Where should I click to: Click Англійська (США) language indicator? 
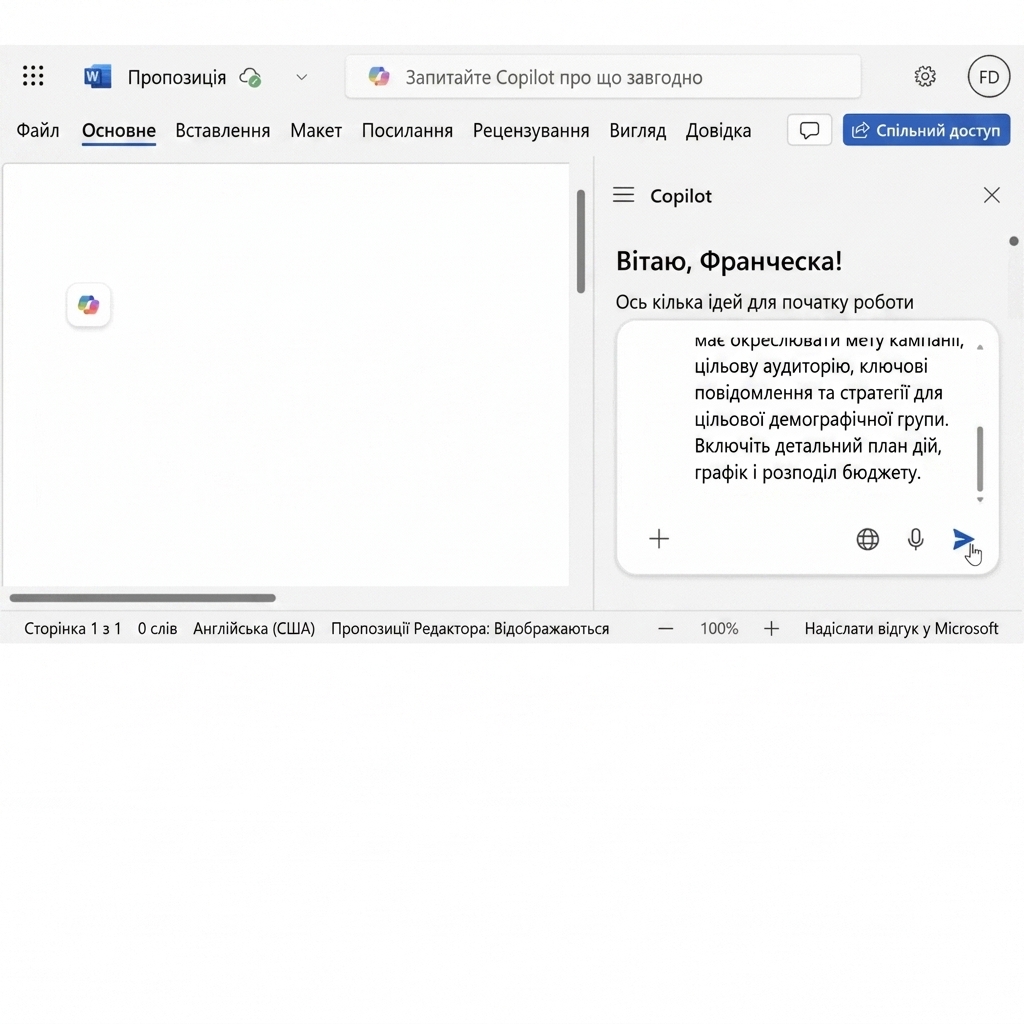point(254,628)
